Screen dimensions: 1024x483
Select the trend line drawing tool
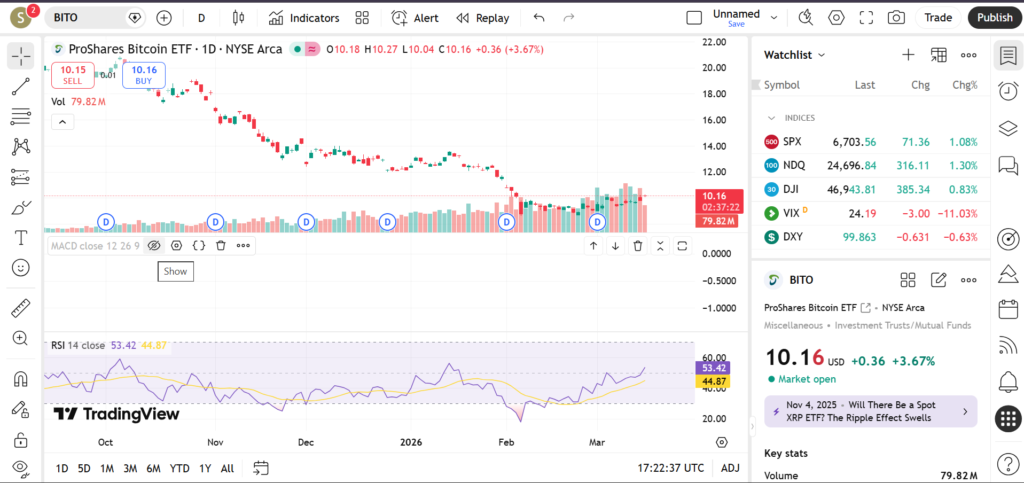(x=20, y=87)
